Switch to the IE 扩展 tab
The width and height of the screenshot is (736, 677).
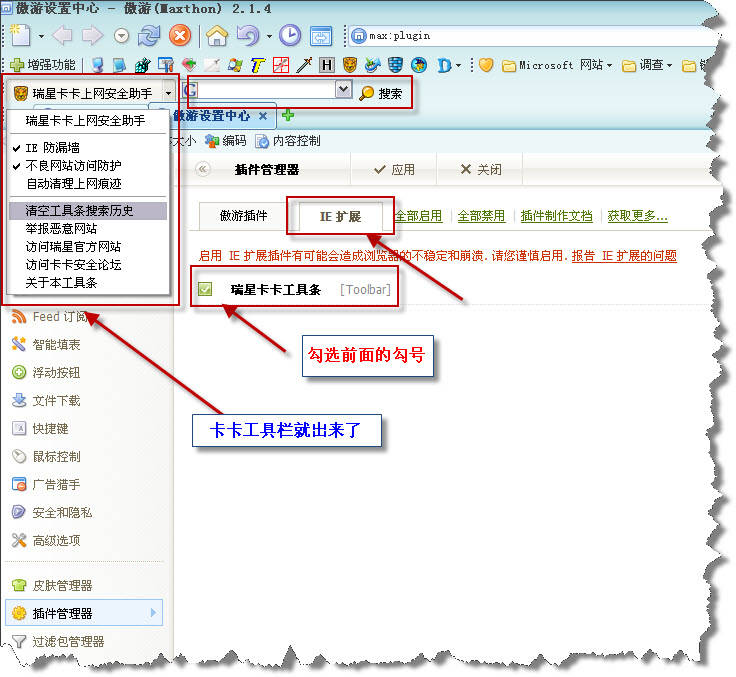click(x=340, y=216)
